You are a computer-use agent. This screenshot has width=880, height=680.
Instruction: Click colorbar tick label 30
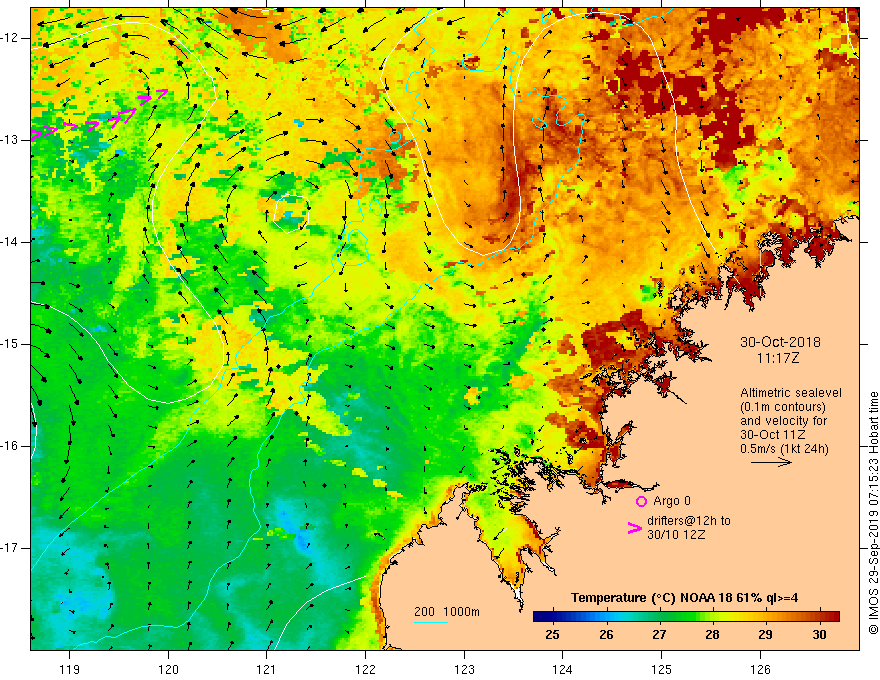[x=819, y=635]
